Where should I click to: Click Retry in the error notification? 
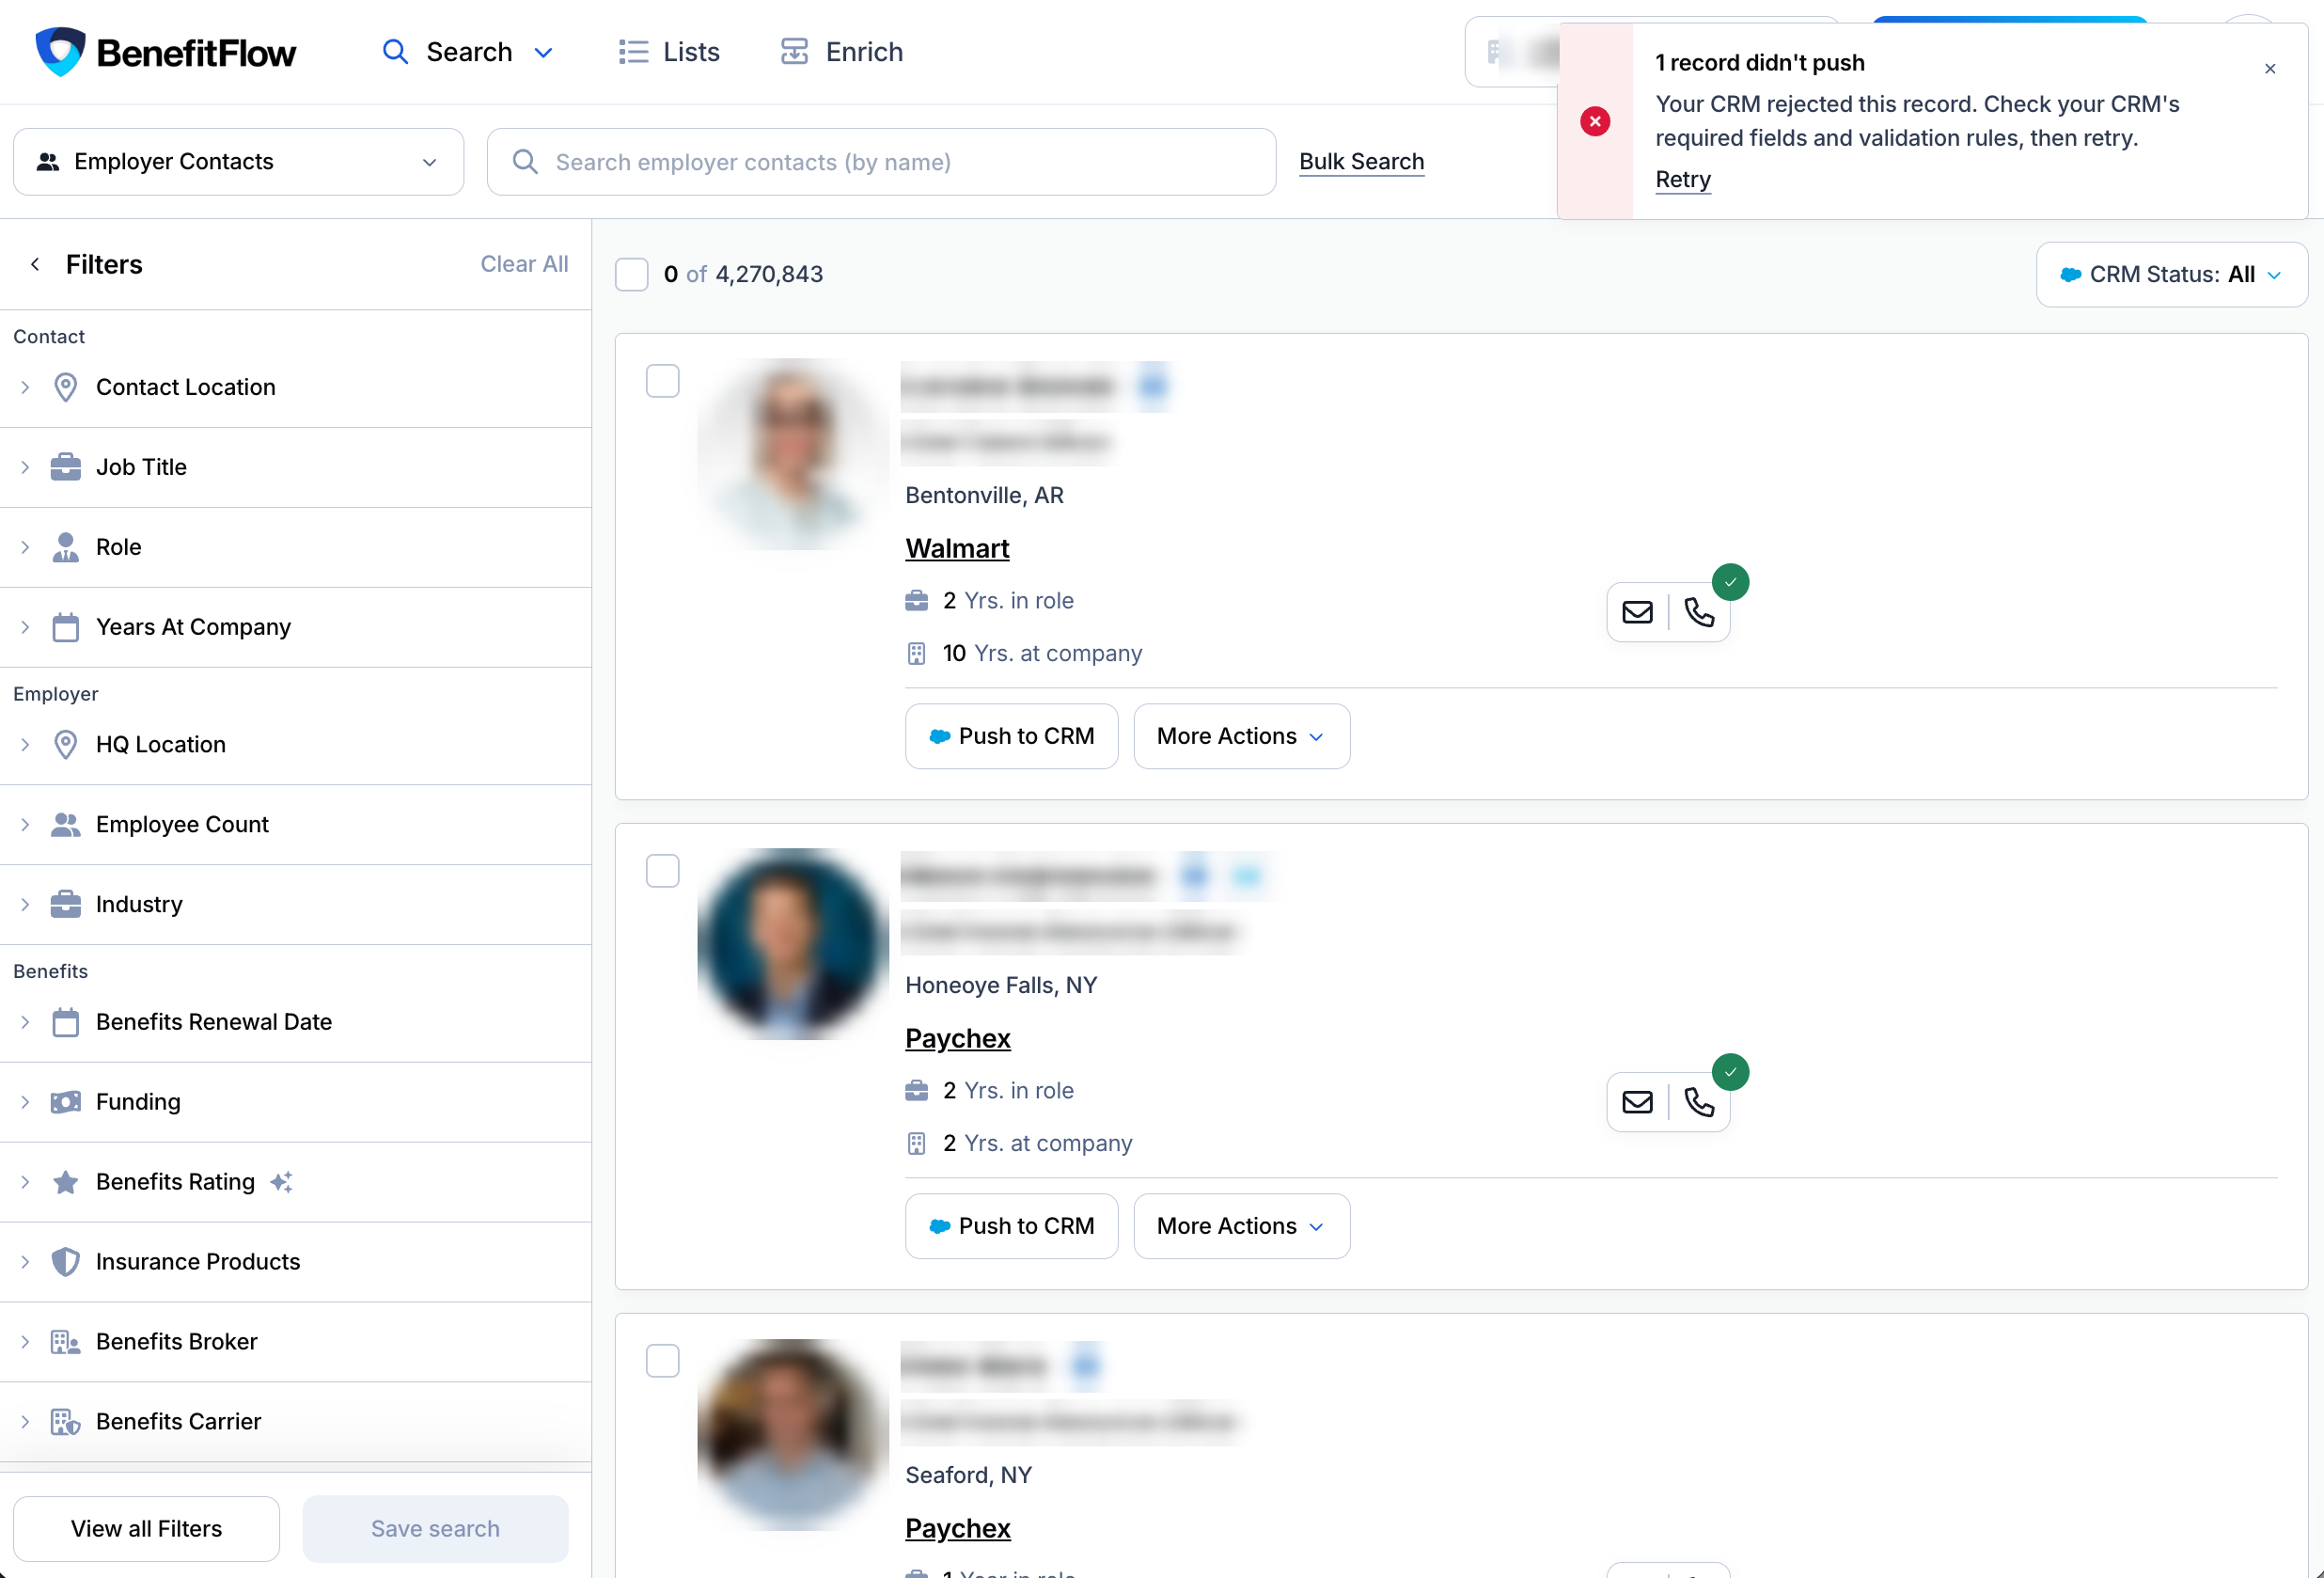(1682, 180)
